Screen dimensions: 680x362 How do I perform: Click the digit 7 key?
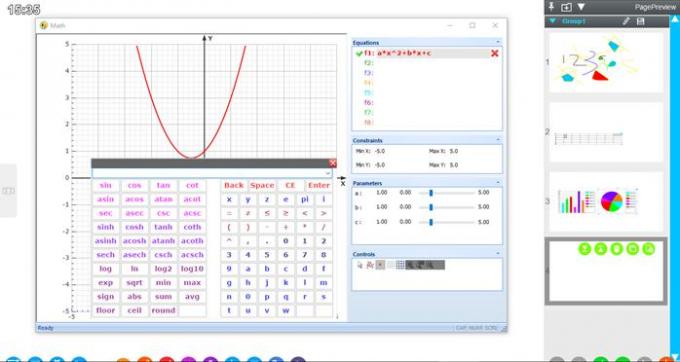(x=305, y=255)
